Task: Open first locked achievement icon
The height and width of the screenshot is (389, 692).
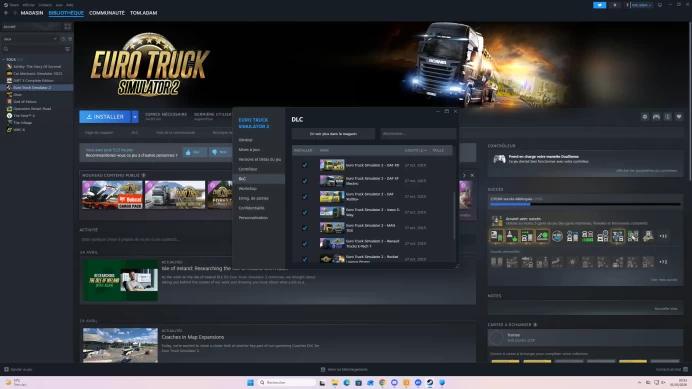Action: point(496,262)
